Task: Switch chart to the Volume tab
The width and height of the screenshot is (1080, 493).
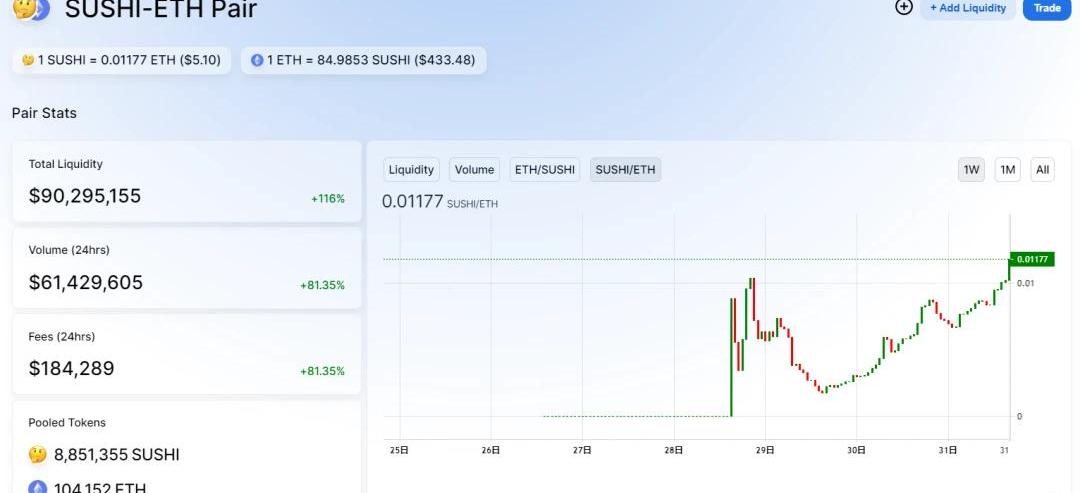Action: click(x=474, y=170)
